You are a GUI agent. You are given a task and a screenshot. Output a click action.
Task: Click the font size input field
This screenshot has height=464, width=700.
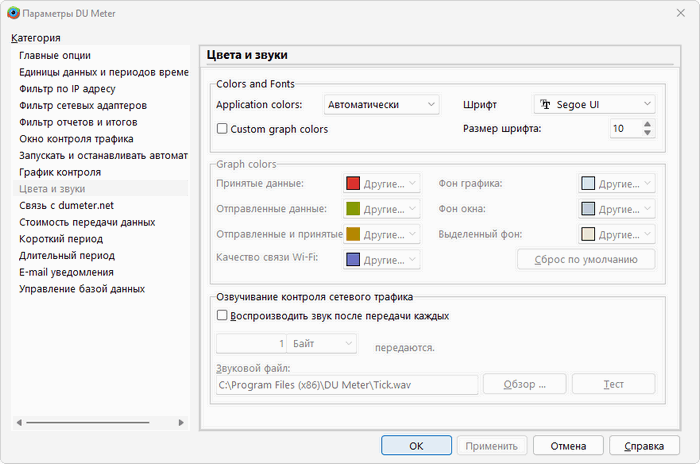coord(623,128)
